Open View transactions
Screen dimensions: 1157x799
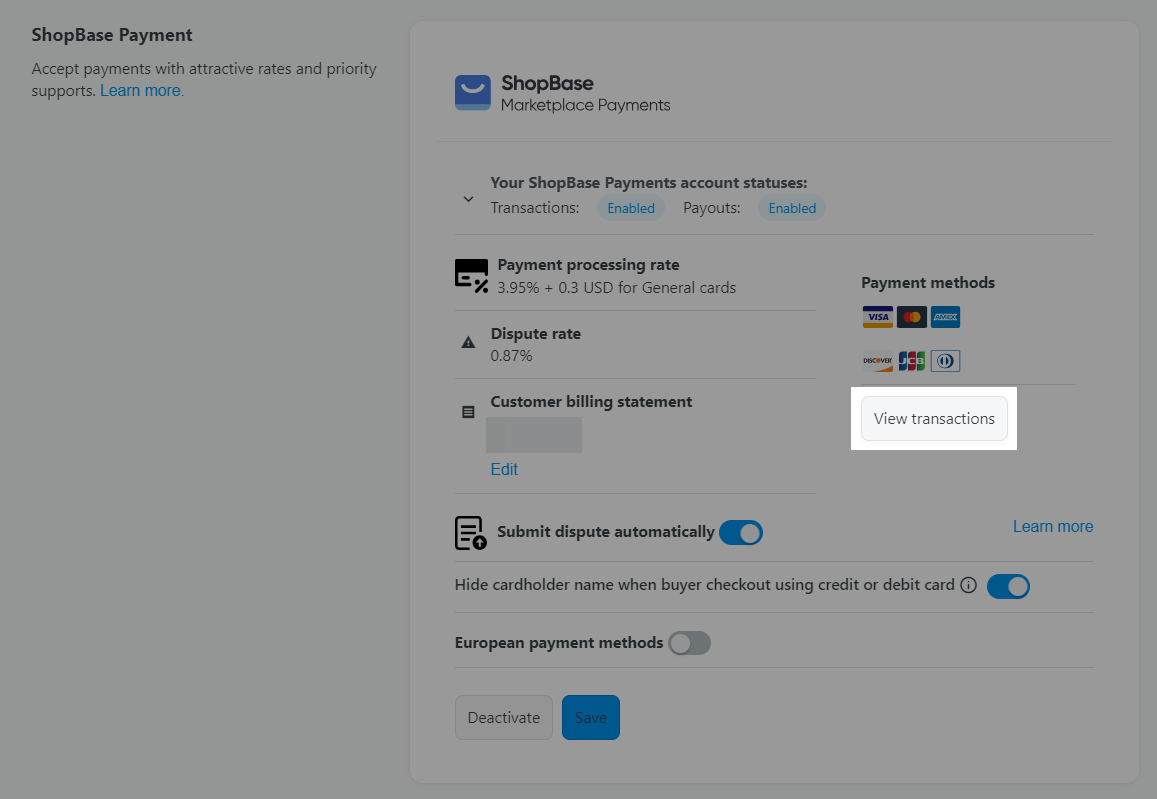pos(934,418)
